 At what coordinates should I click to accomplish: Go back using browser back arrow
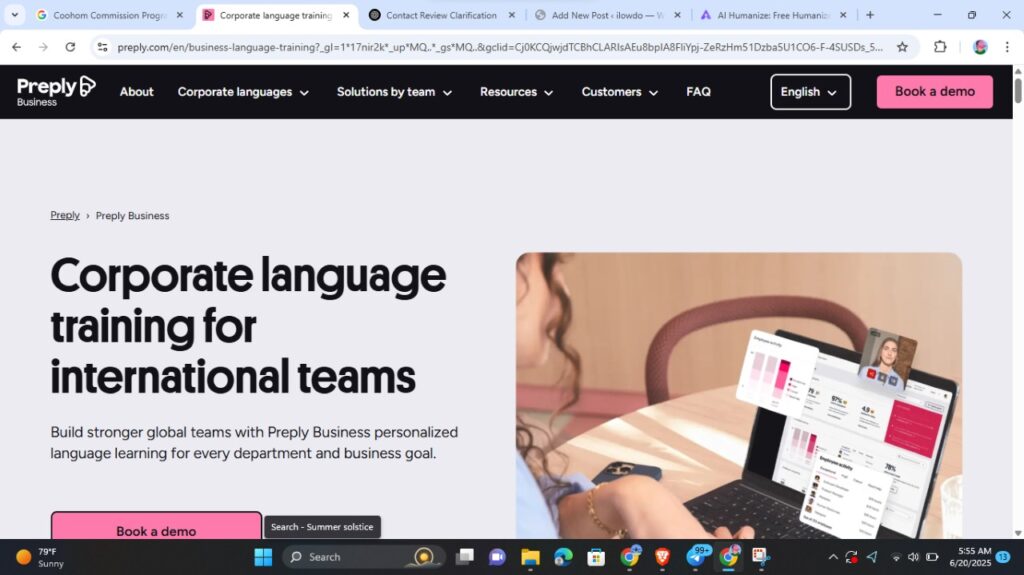16,47
